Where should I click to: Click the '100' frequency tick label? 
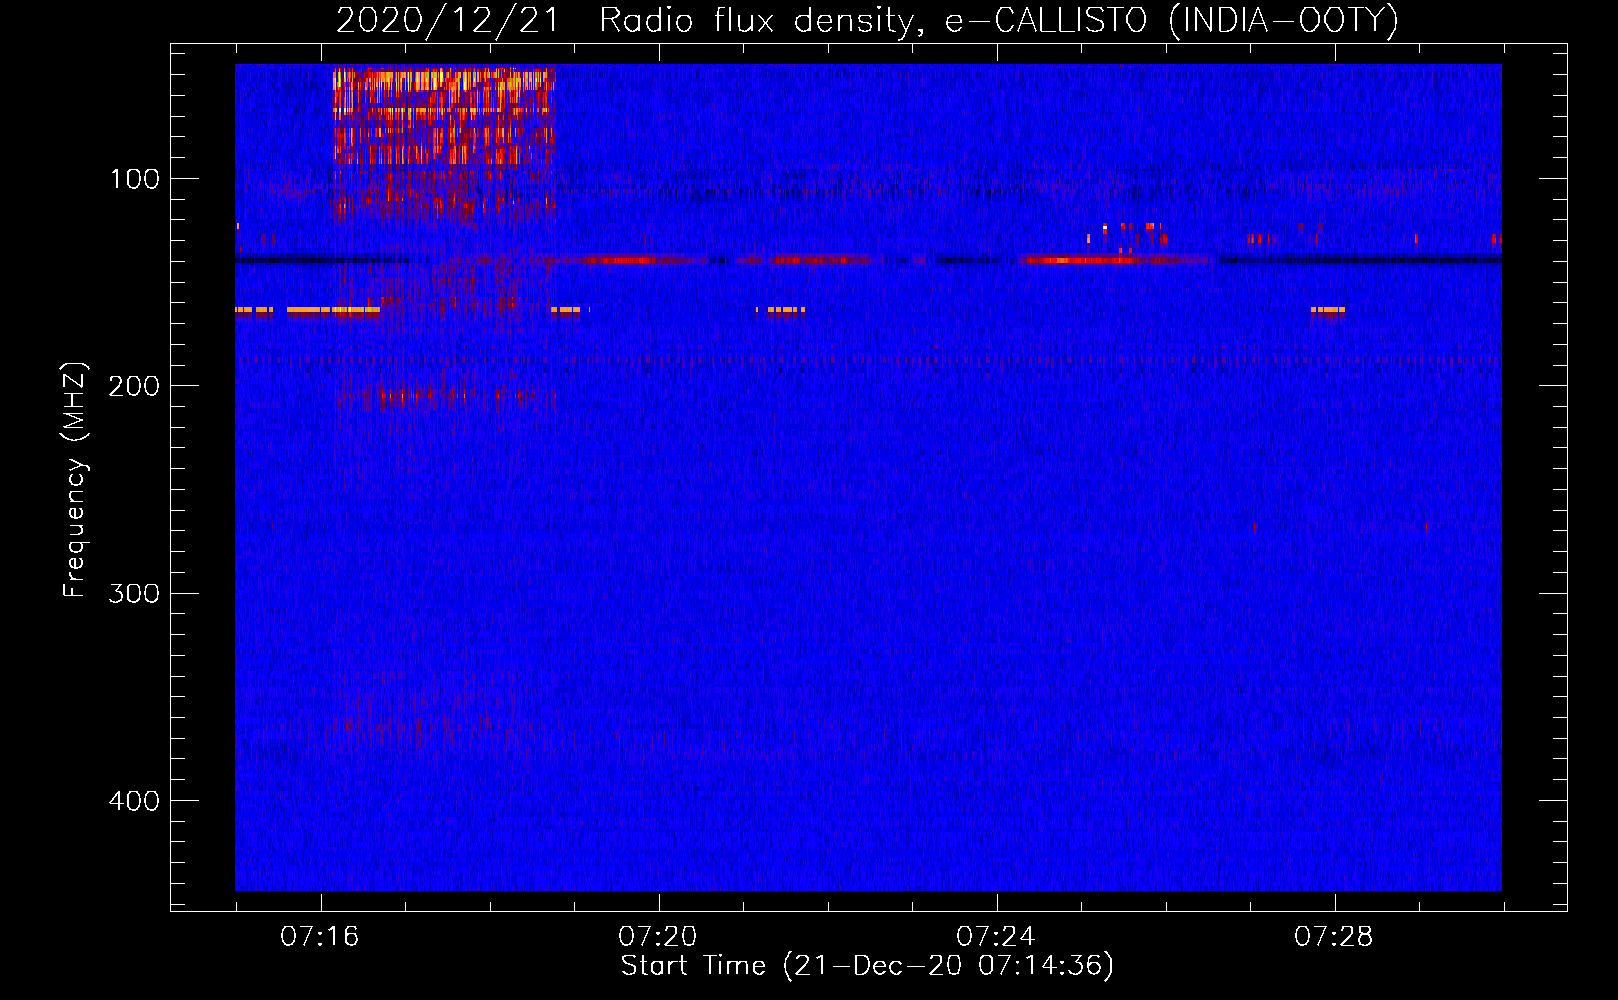pyautogui.click(x=135, y=179)
